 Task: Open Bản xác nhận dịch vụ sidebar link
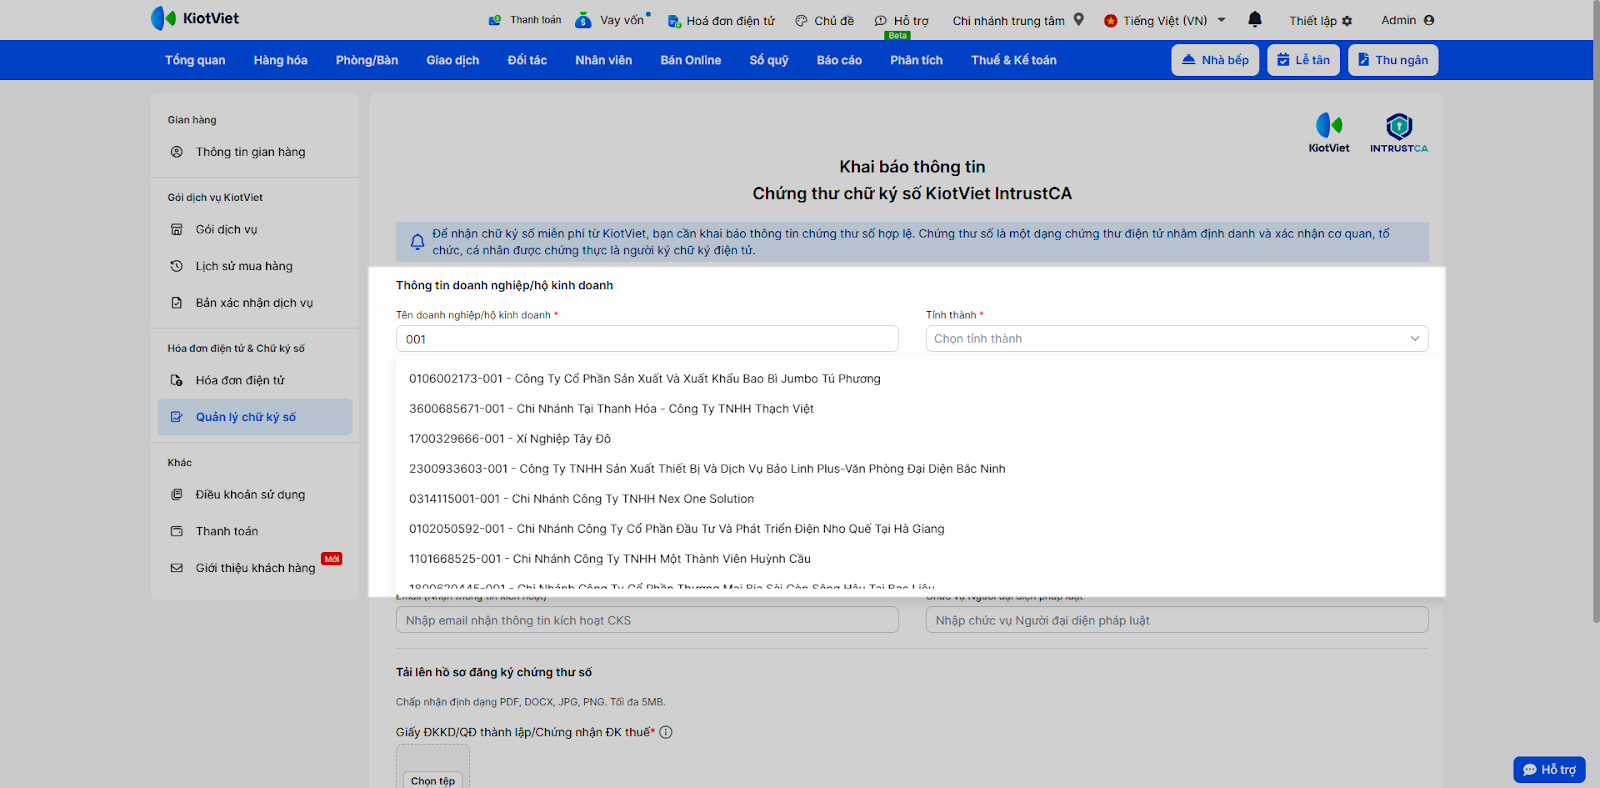click(255, 303)
